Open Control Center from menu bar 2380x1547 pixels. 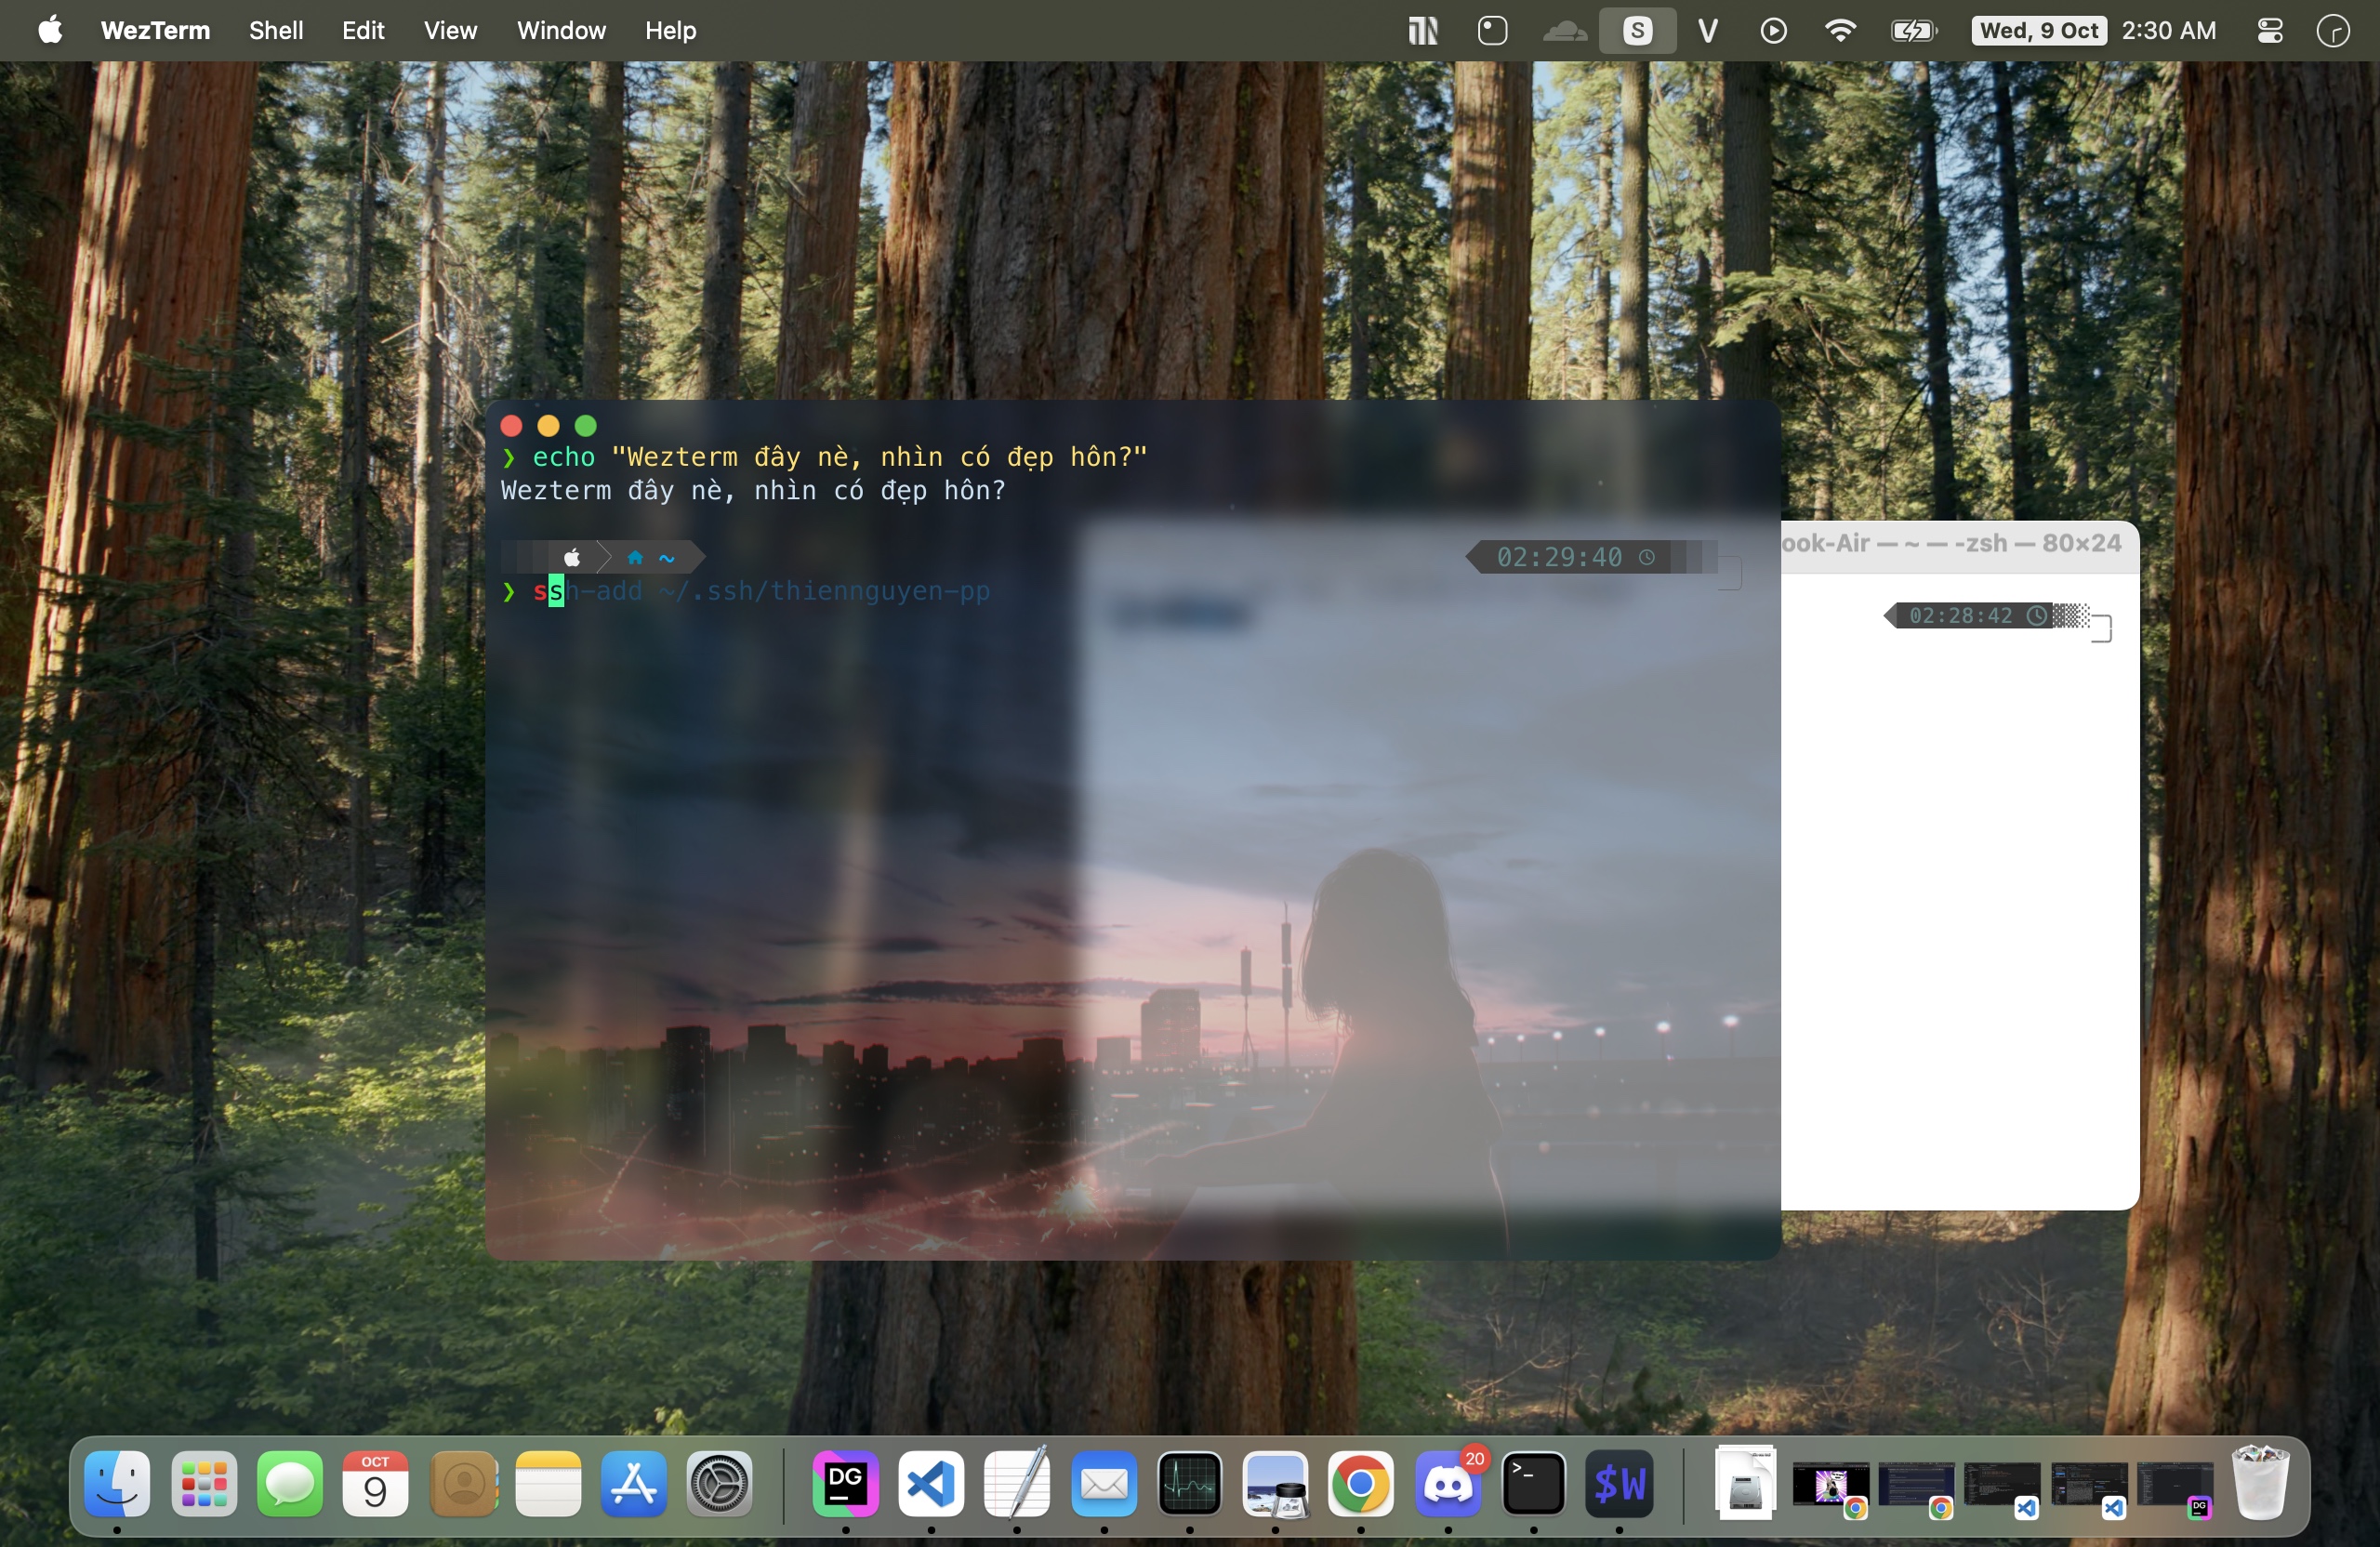(2270, 30)
